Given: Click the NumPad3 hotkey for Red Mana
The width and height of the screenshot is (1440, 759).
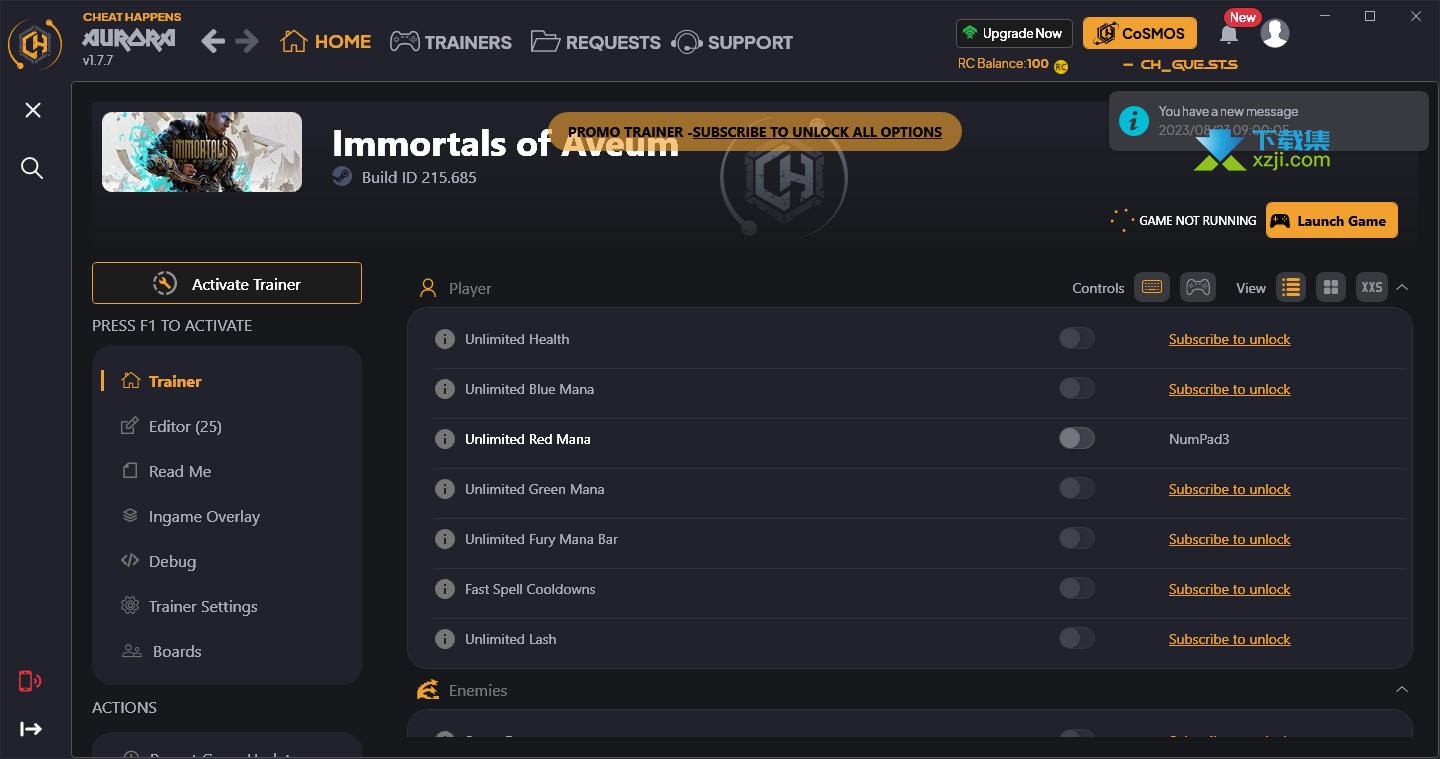Looking at the screenshot, I should click(x=1199, y=439).
